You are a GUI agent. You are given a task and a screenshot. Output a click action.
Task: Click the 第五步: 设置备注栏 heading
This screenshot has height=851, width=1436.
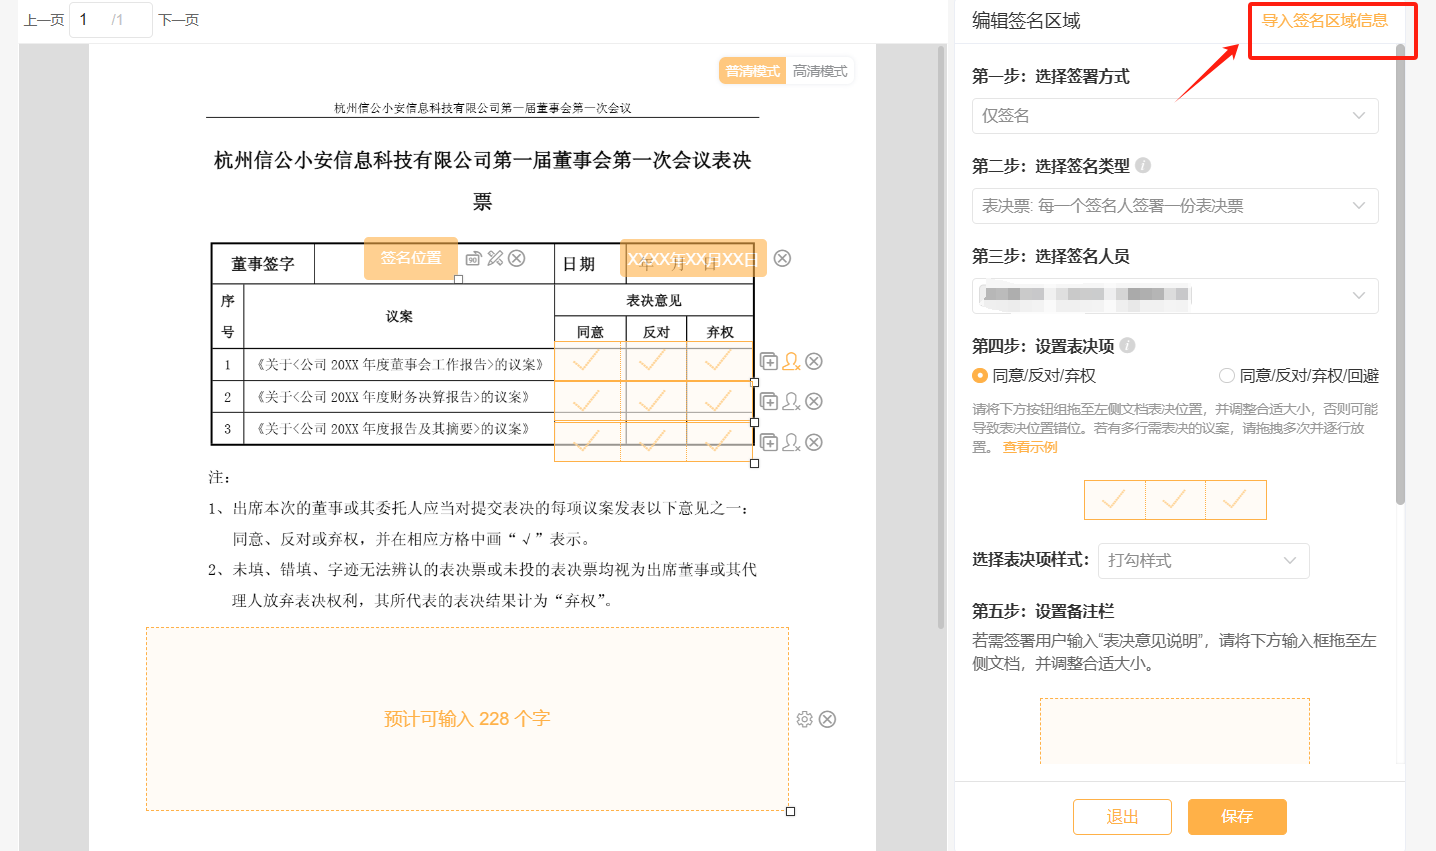(x=1043, y=611)
